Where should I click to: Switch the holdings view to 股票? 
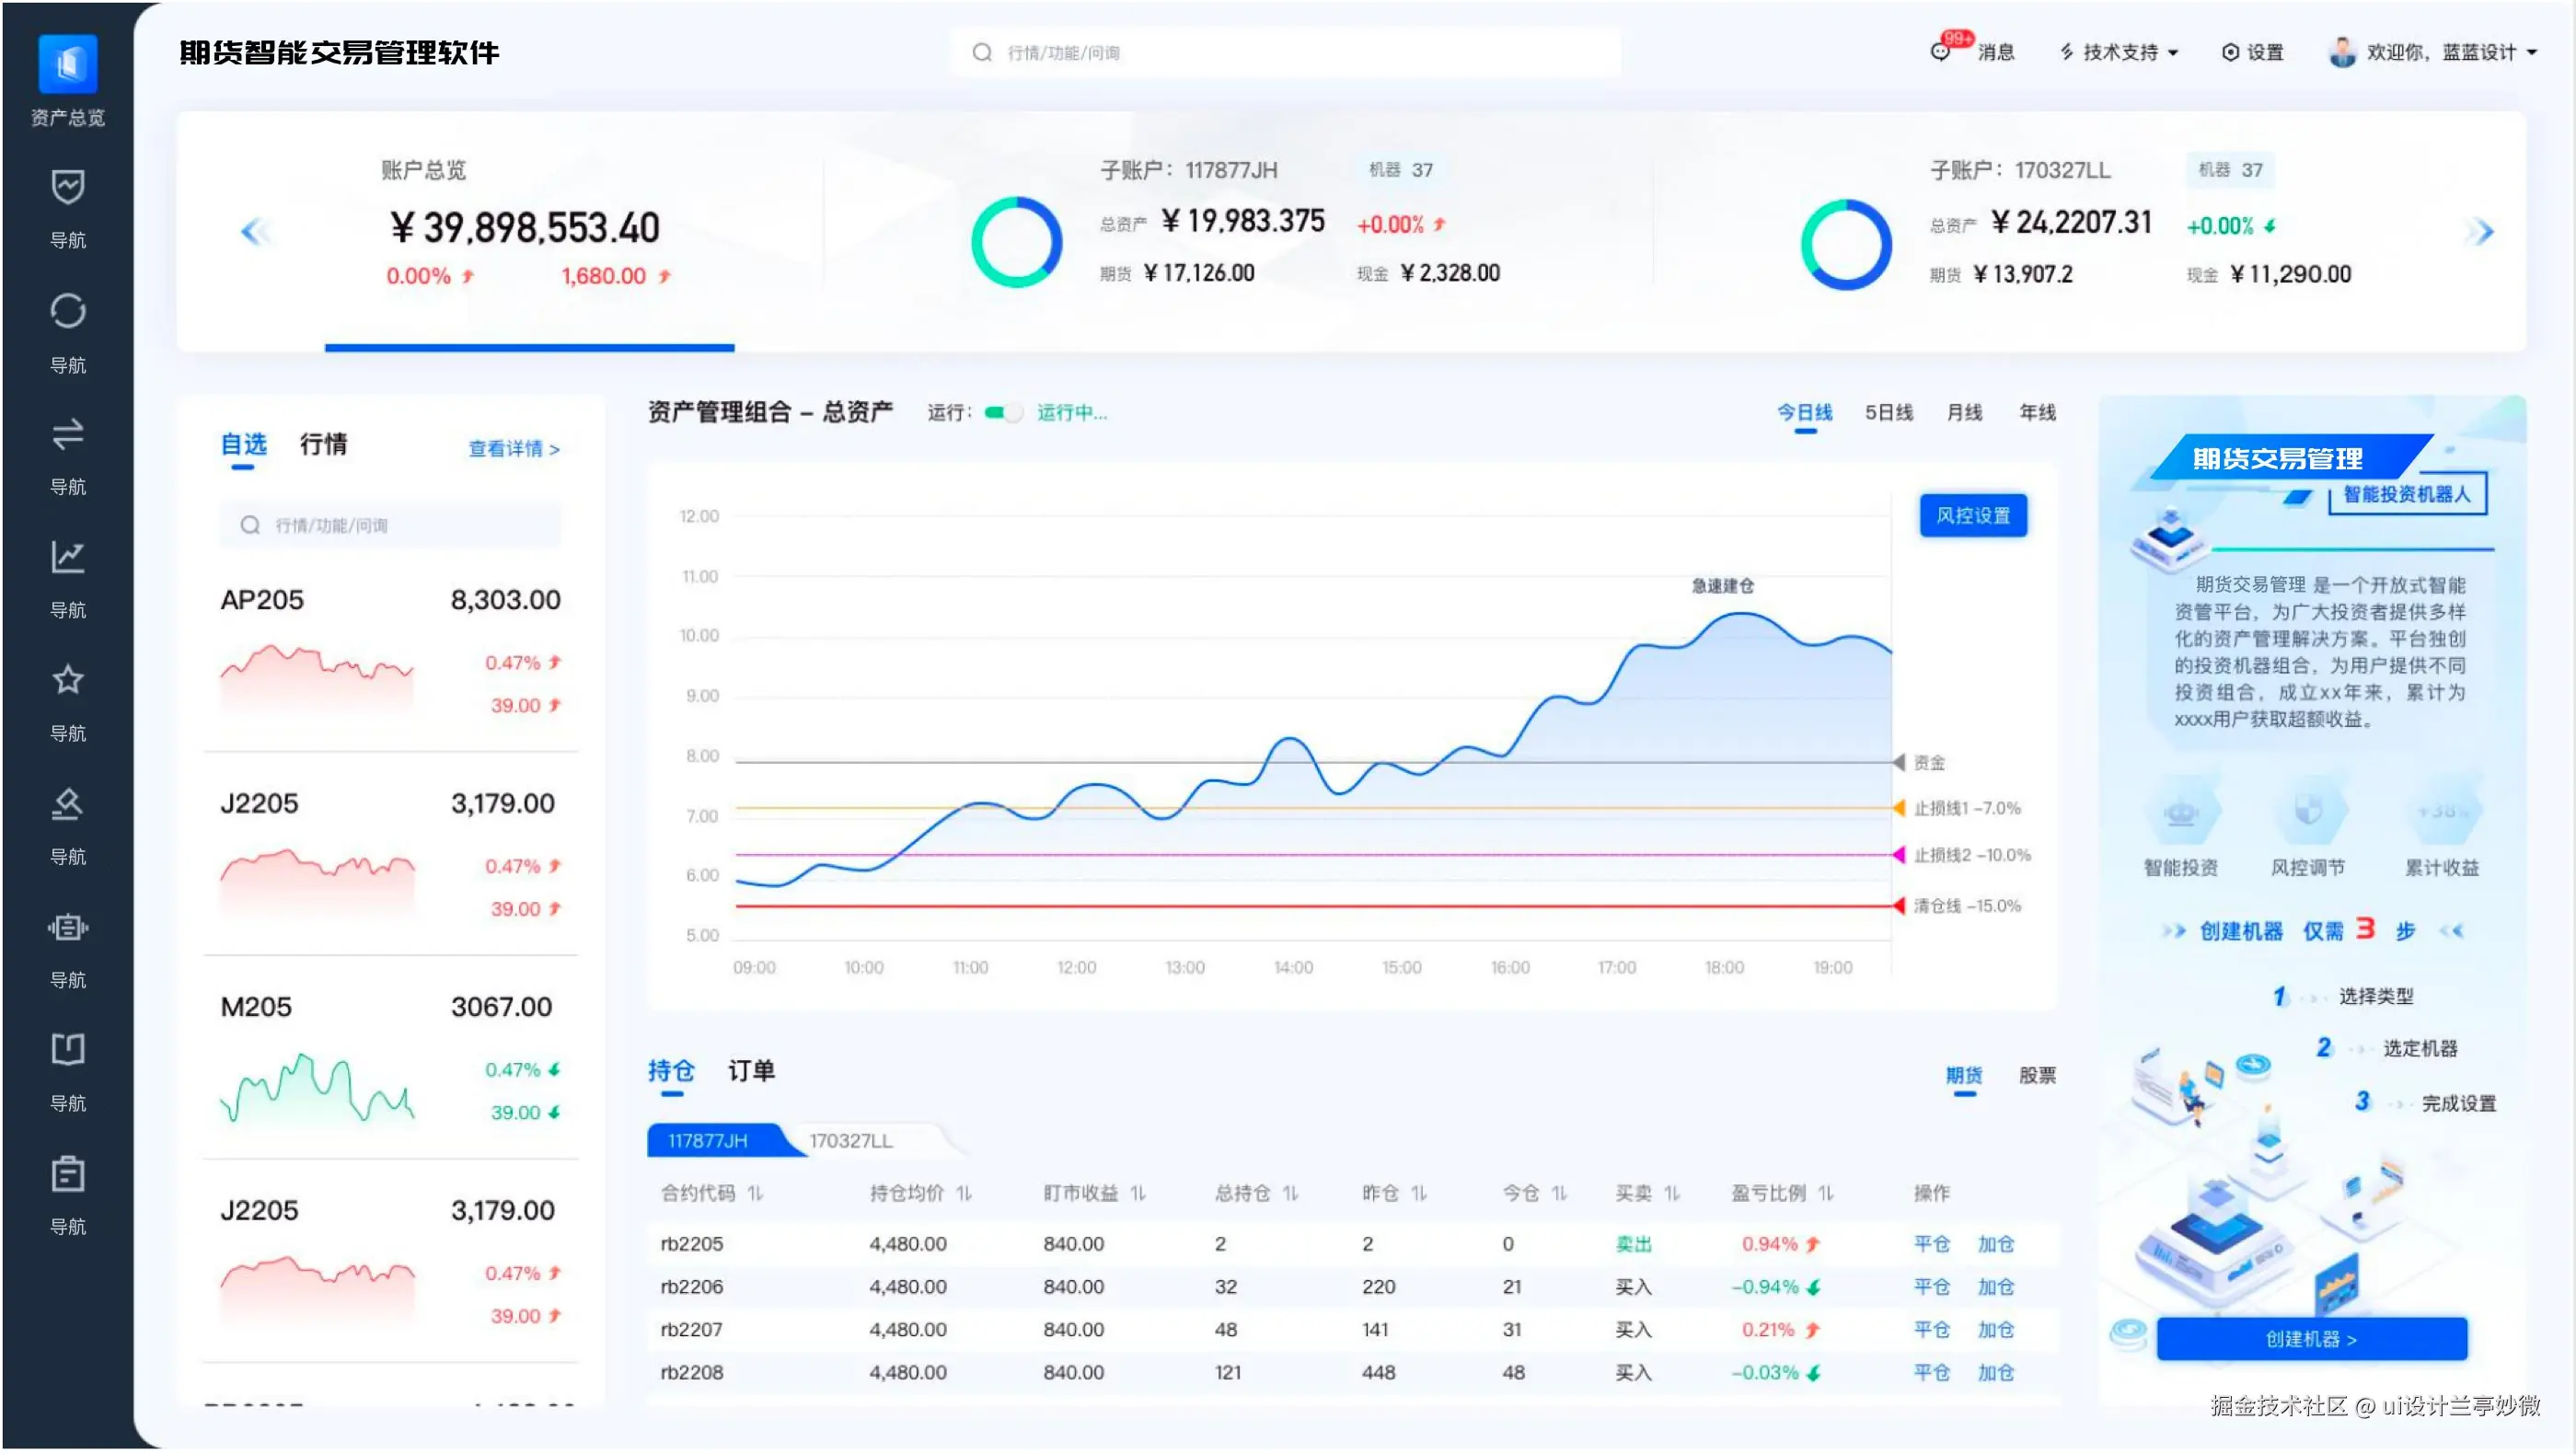tap(2037, 1076)
